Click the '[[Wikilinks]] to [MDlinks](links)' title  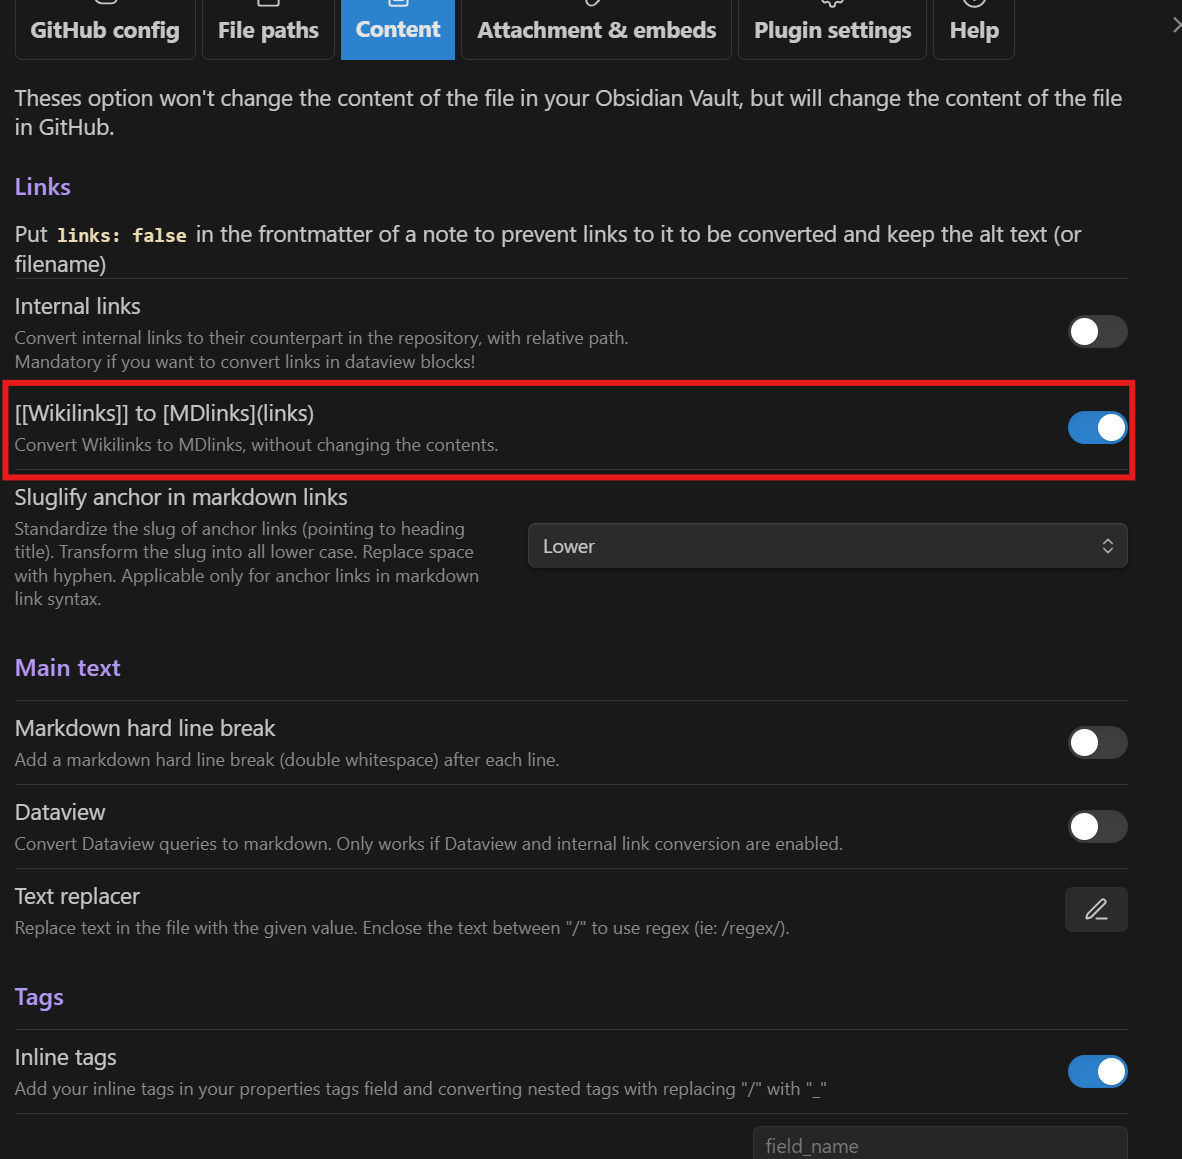[x=164, y=413]
